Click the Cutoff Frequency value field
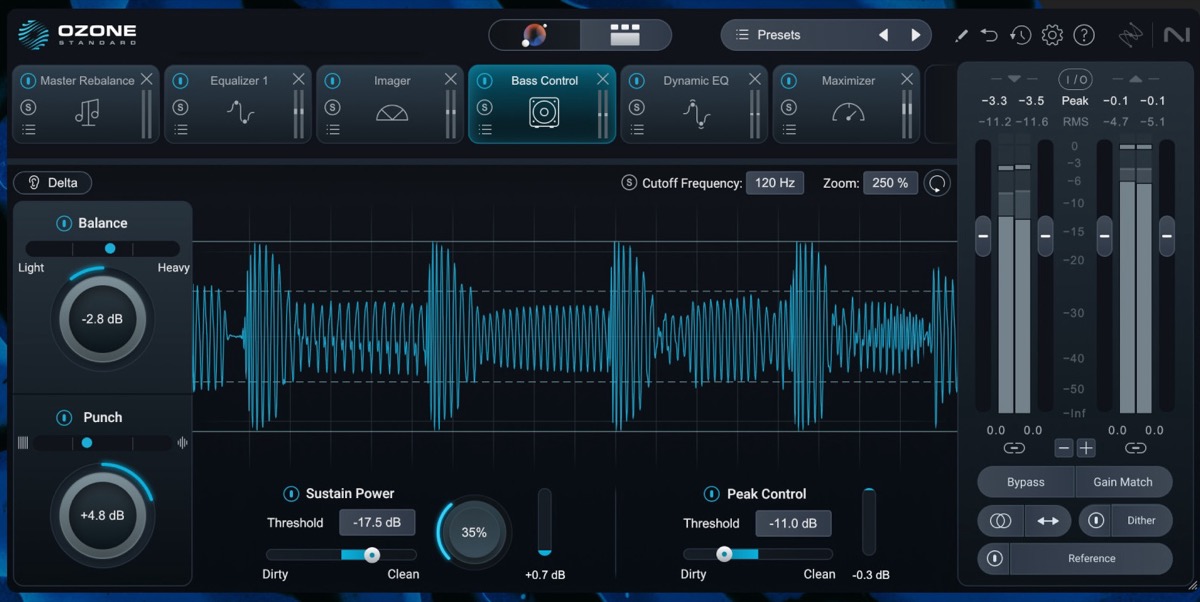The width and height of the screenshot is (1200, 602). point(775,182)
